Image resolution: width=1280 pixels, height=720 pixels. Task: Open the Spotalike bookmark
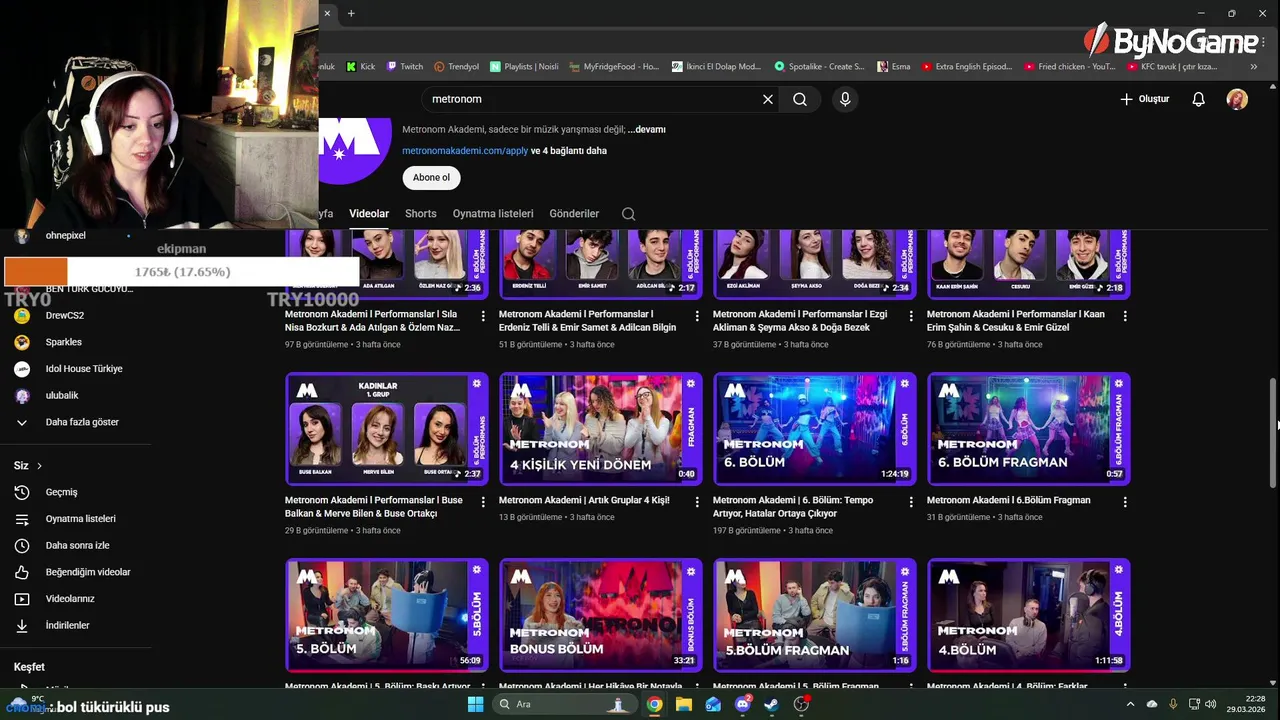coord(819,67)
